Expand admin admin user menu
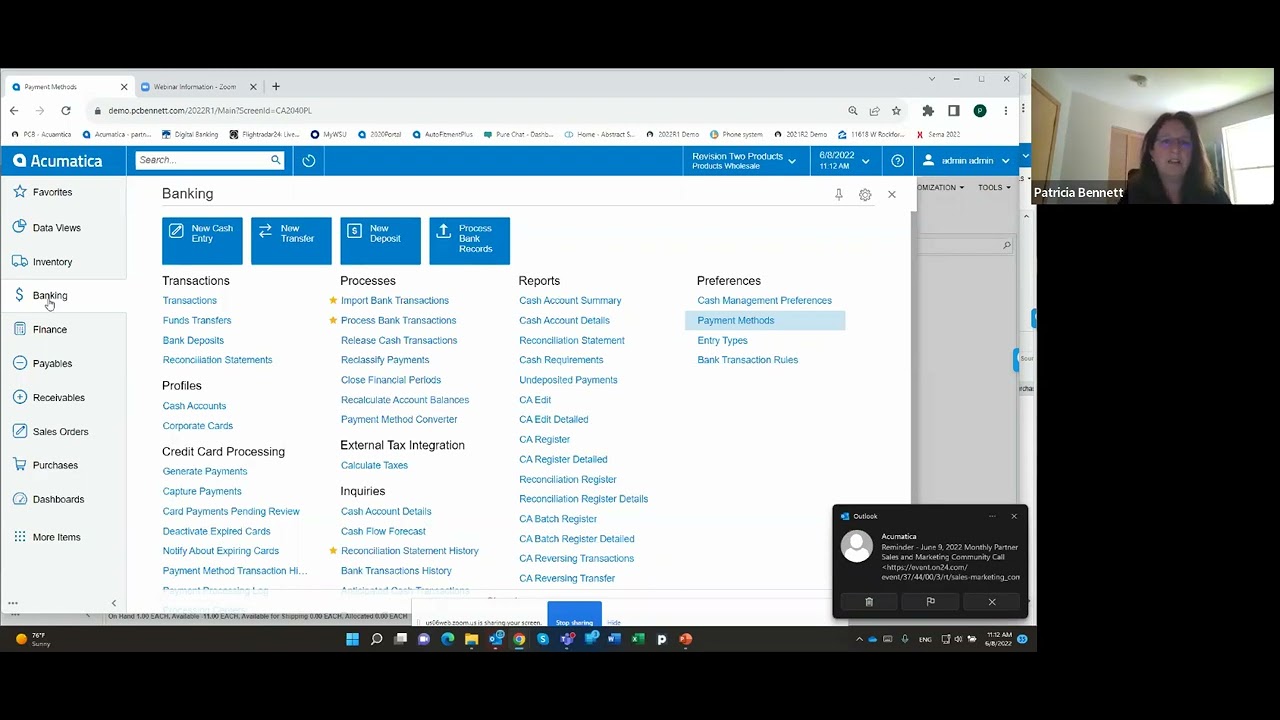This screenshot has height=720, width=1280. [967, 160]
